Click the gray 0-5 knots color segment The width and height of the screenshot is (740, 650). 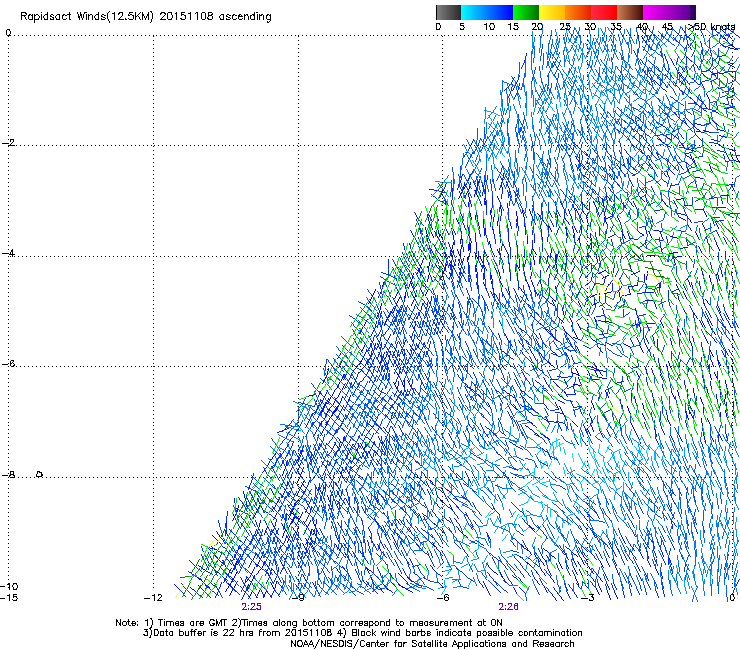(x=448, y=12)
